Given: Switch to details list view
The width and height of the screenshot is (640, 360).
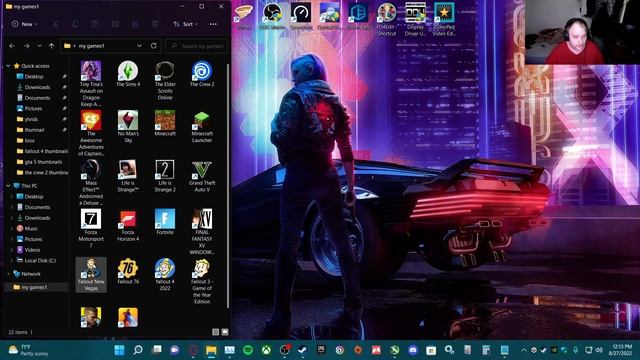Looking at the screenshot, I should point(216,332).
